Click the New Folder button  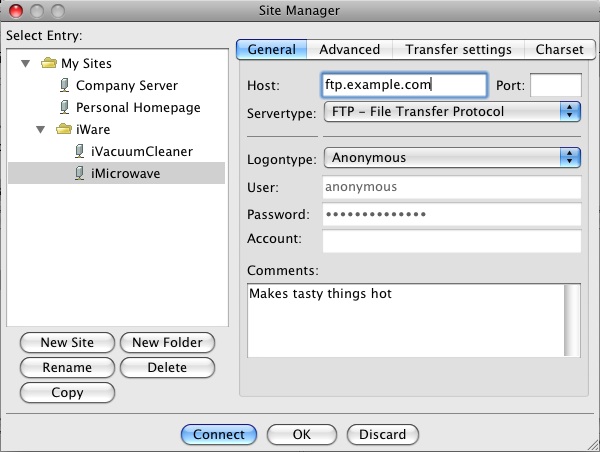[167, 342]
